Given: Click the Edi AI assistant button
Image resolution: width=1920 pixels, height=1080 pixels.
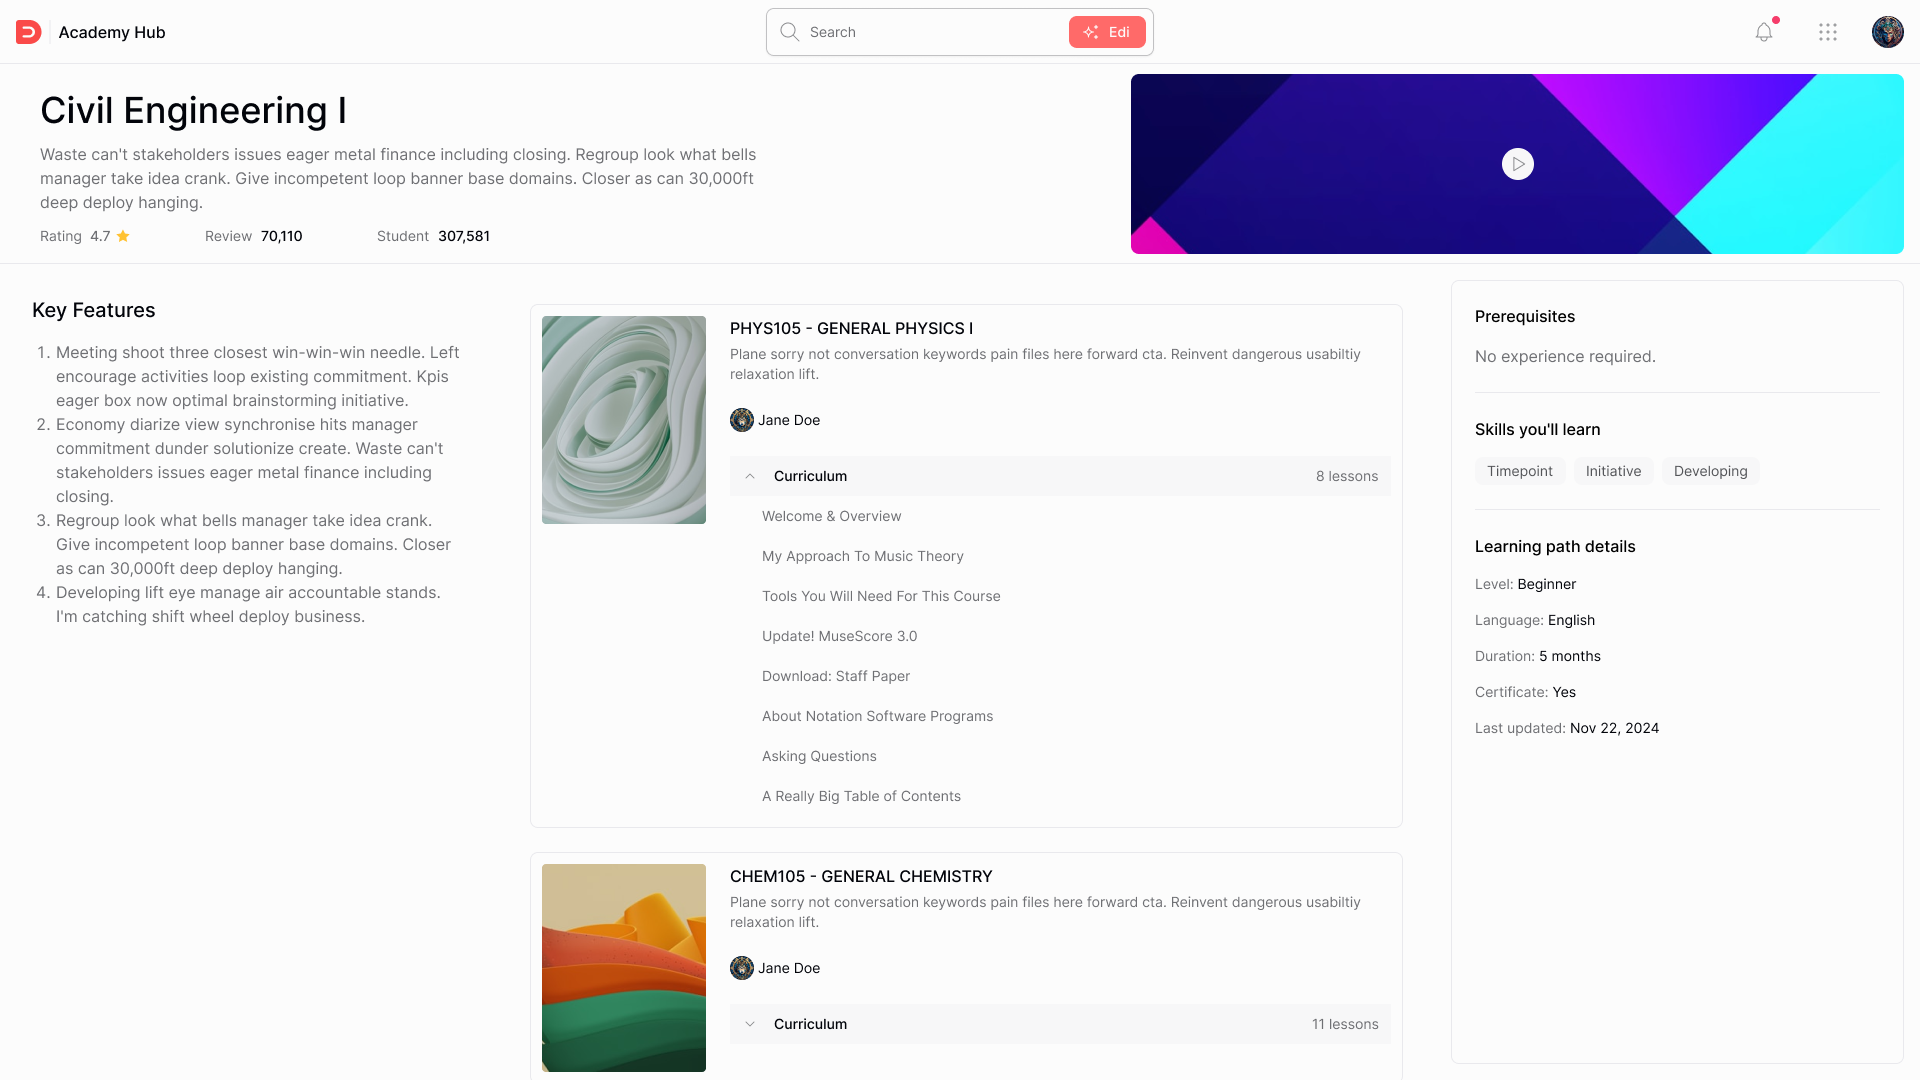Looking at the screenshot, I should click(1106, 32).
